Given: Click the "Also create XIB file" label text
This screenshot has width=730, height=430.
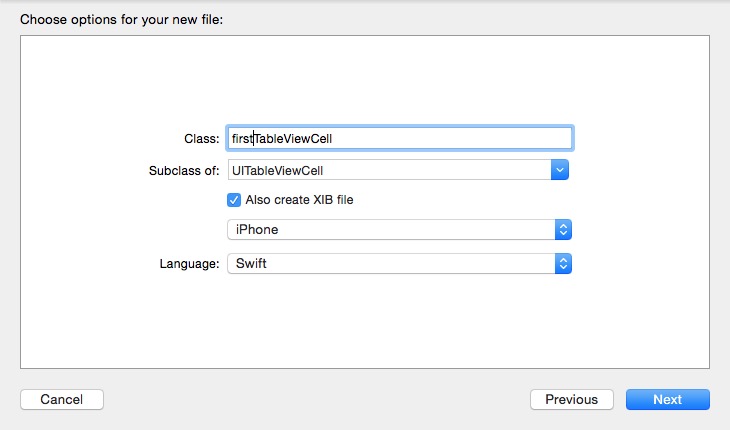Looking at the screenshot, I should tap(299, 199).
